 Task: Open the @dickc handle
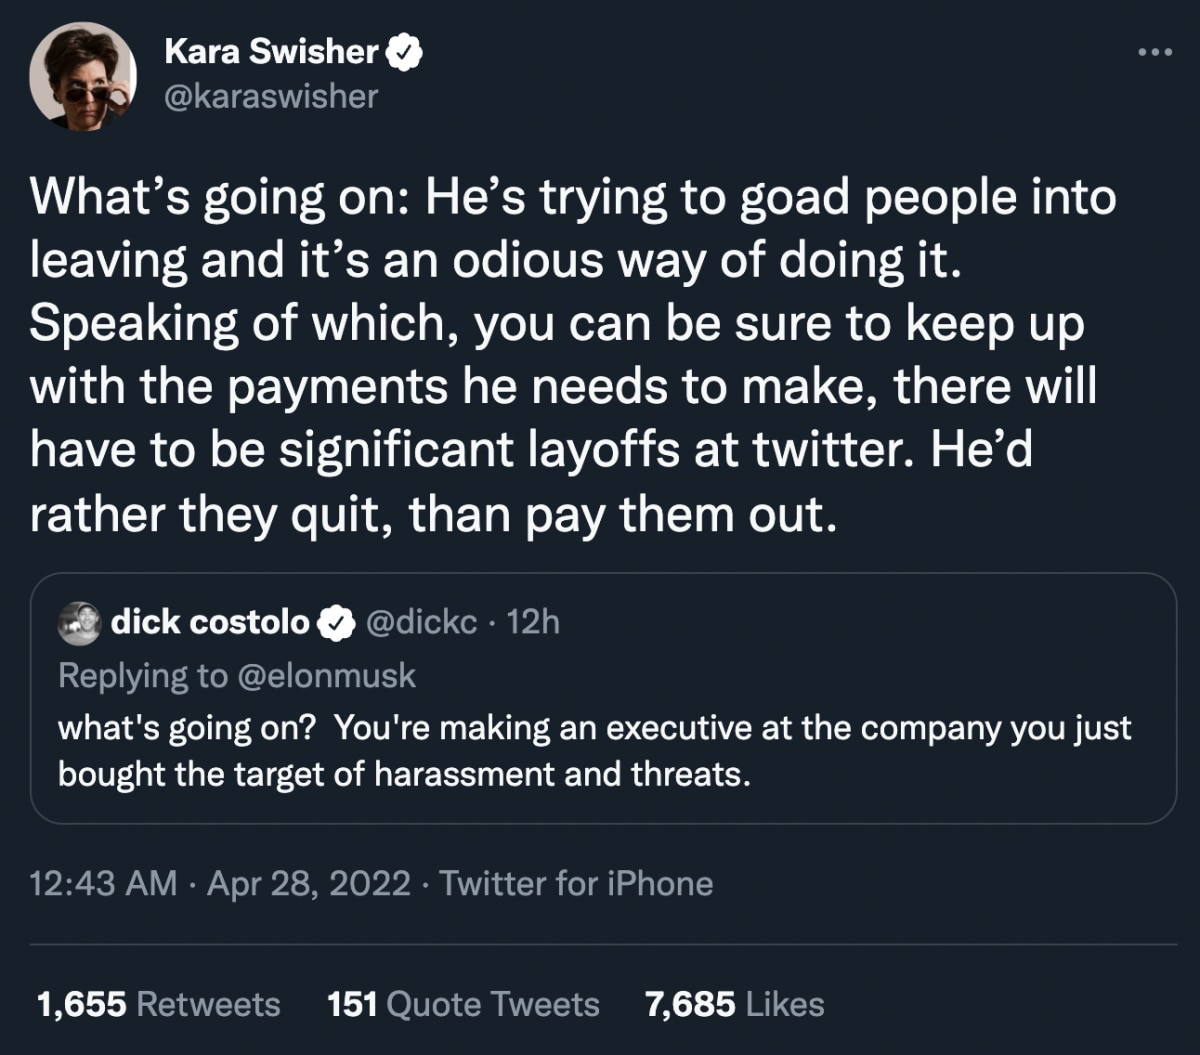pyautogui.click(x=420, y=622)
